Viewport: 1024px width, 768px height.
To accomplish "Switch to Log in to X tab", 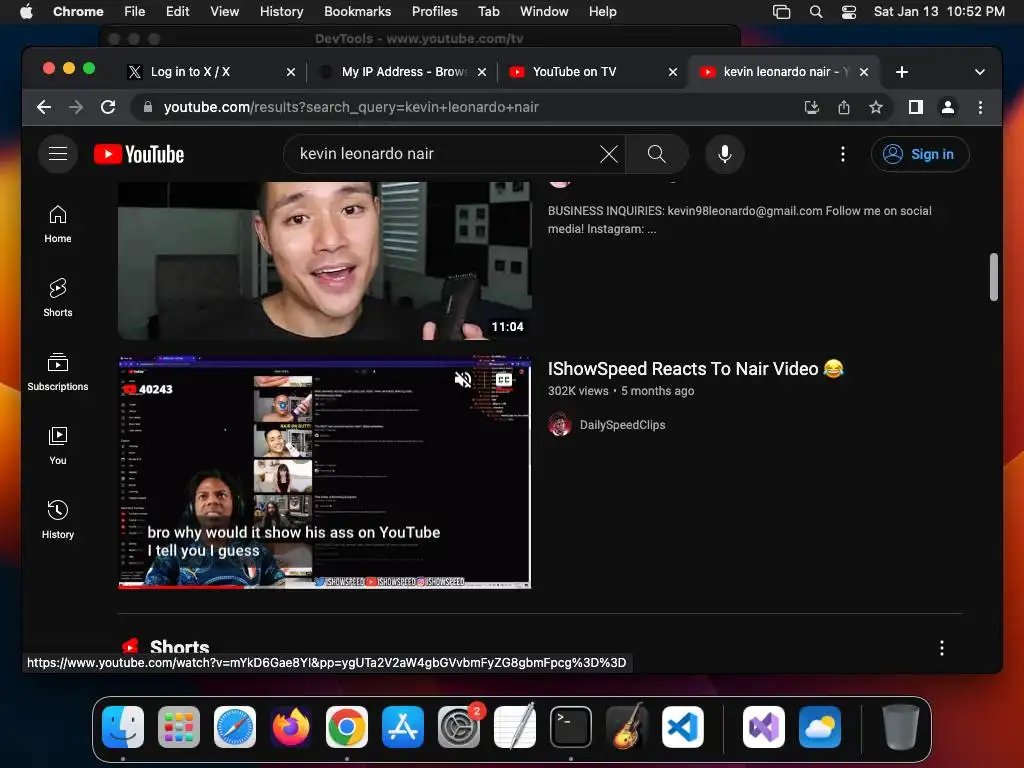I will pyautogui.click(x=209, y=72).
